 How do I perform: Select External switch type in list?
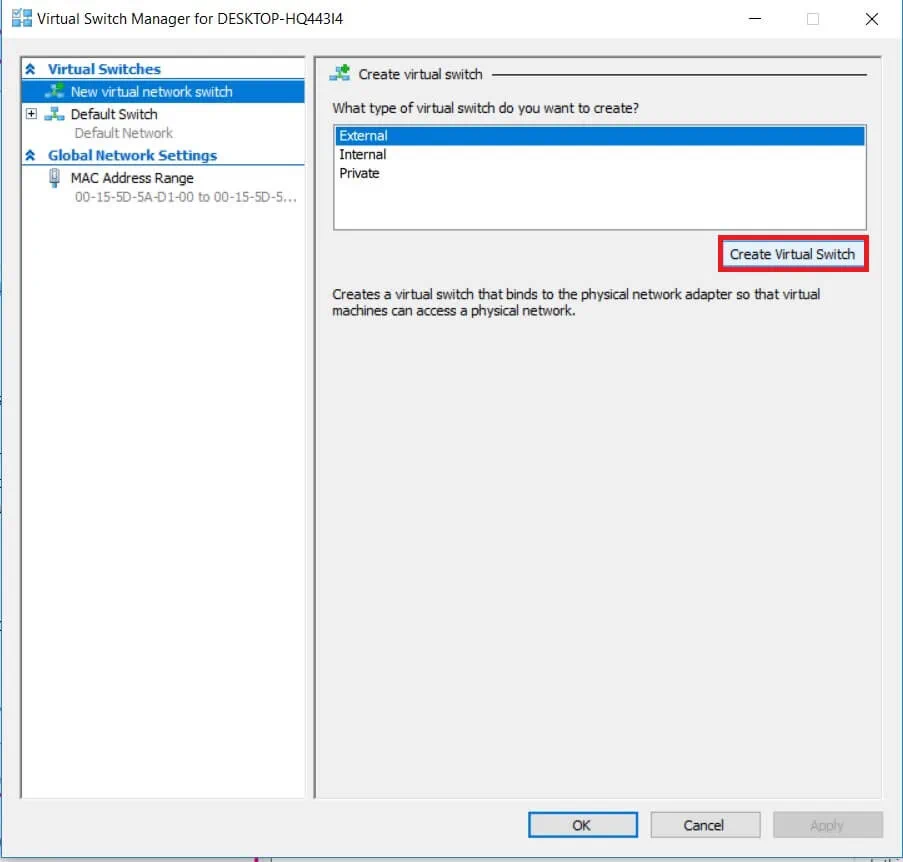click(363, 136)
